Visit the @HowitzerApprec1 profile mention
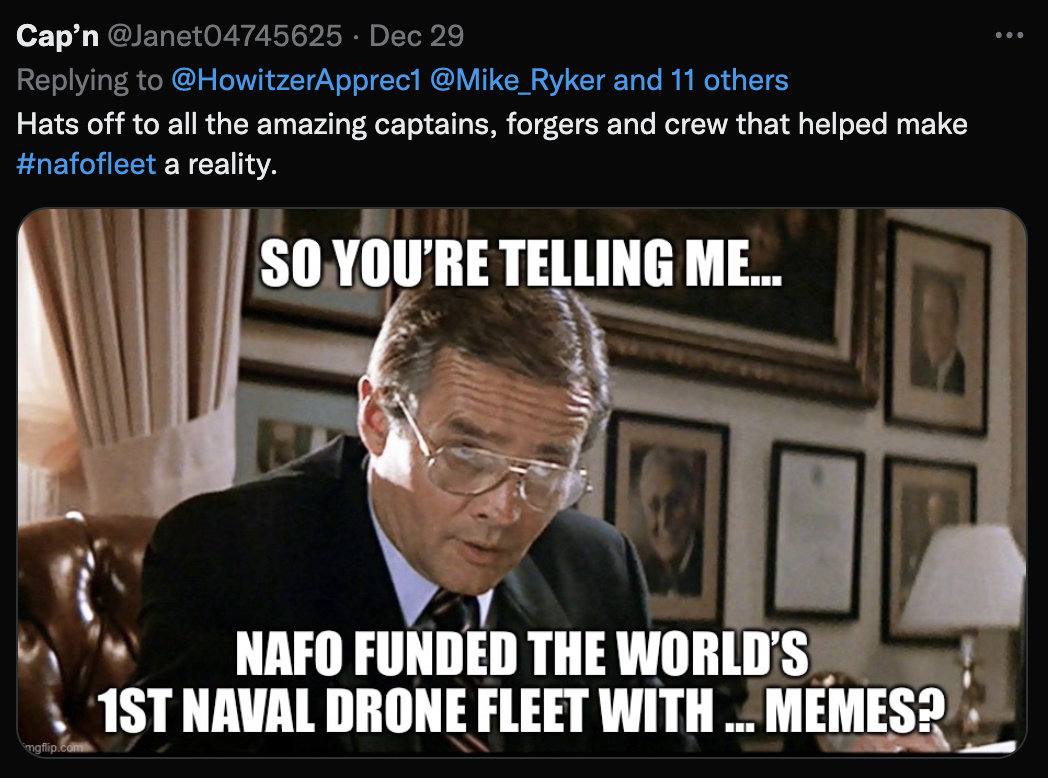The height and width of the screenshot is (778, 1048). click(295, 81)
